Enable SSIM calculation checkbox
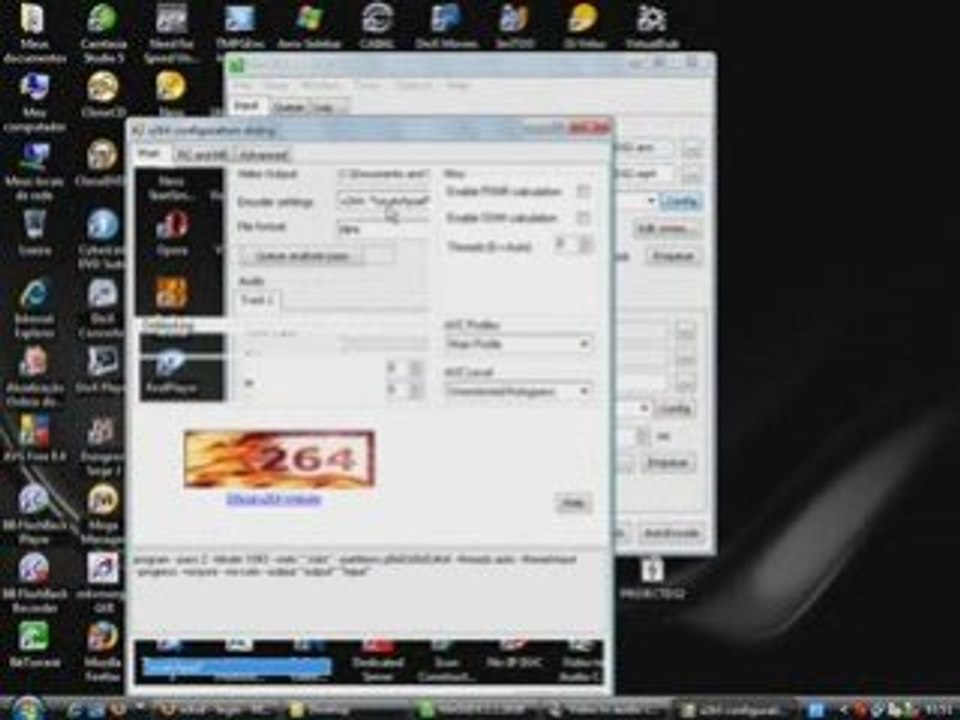This screenshot has height=720, width=960. (x=583, y=218)
